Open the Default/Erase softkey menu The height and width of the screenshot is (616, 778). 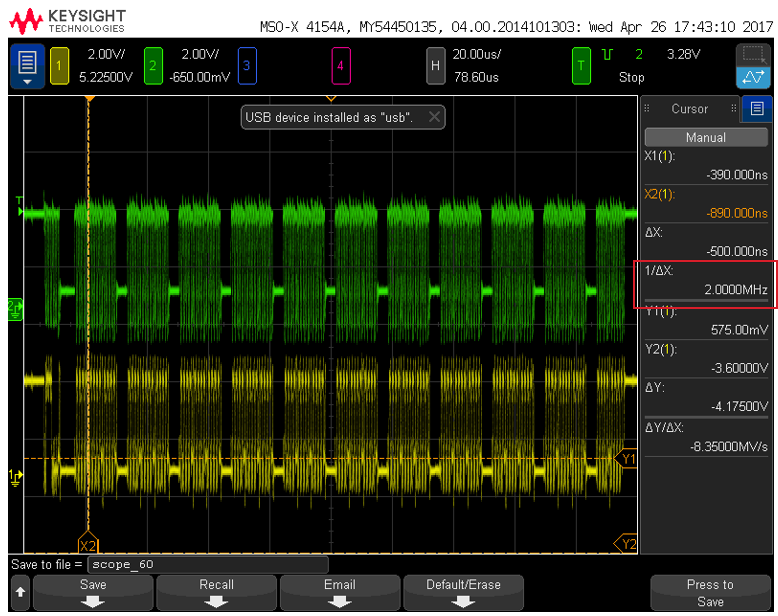tap(463, 592)
